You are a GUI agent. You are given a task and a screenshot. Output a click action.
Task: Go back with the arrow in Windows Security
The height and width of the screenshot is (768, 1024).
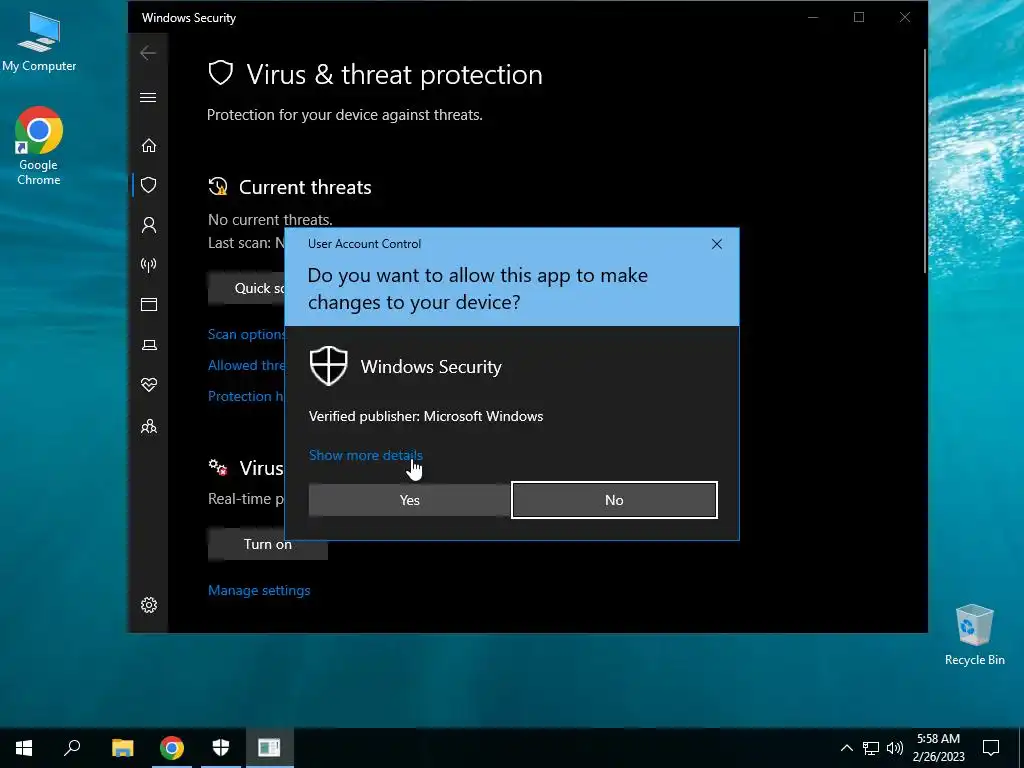pos(148,53)
